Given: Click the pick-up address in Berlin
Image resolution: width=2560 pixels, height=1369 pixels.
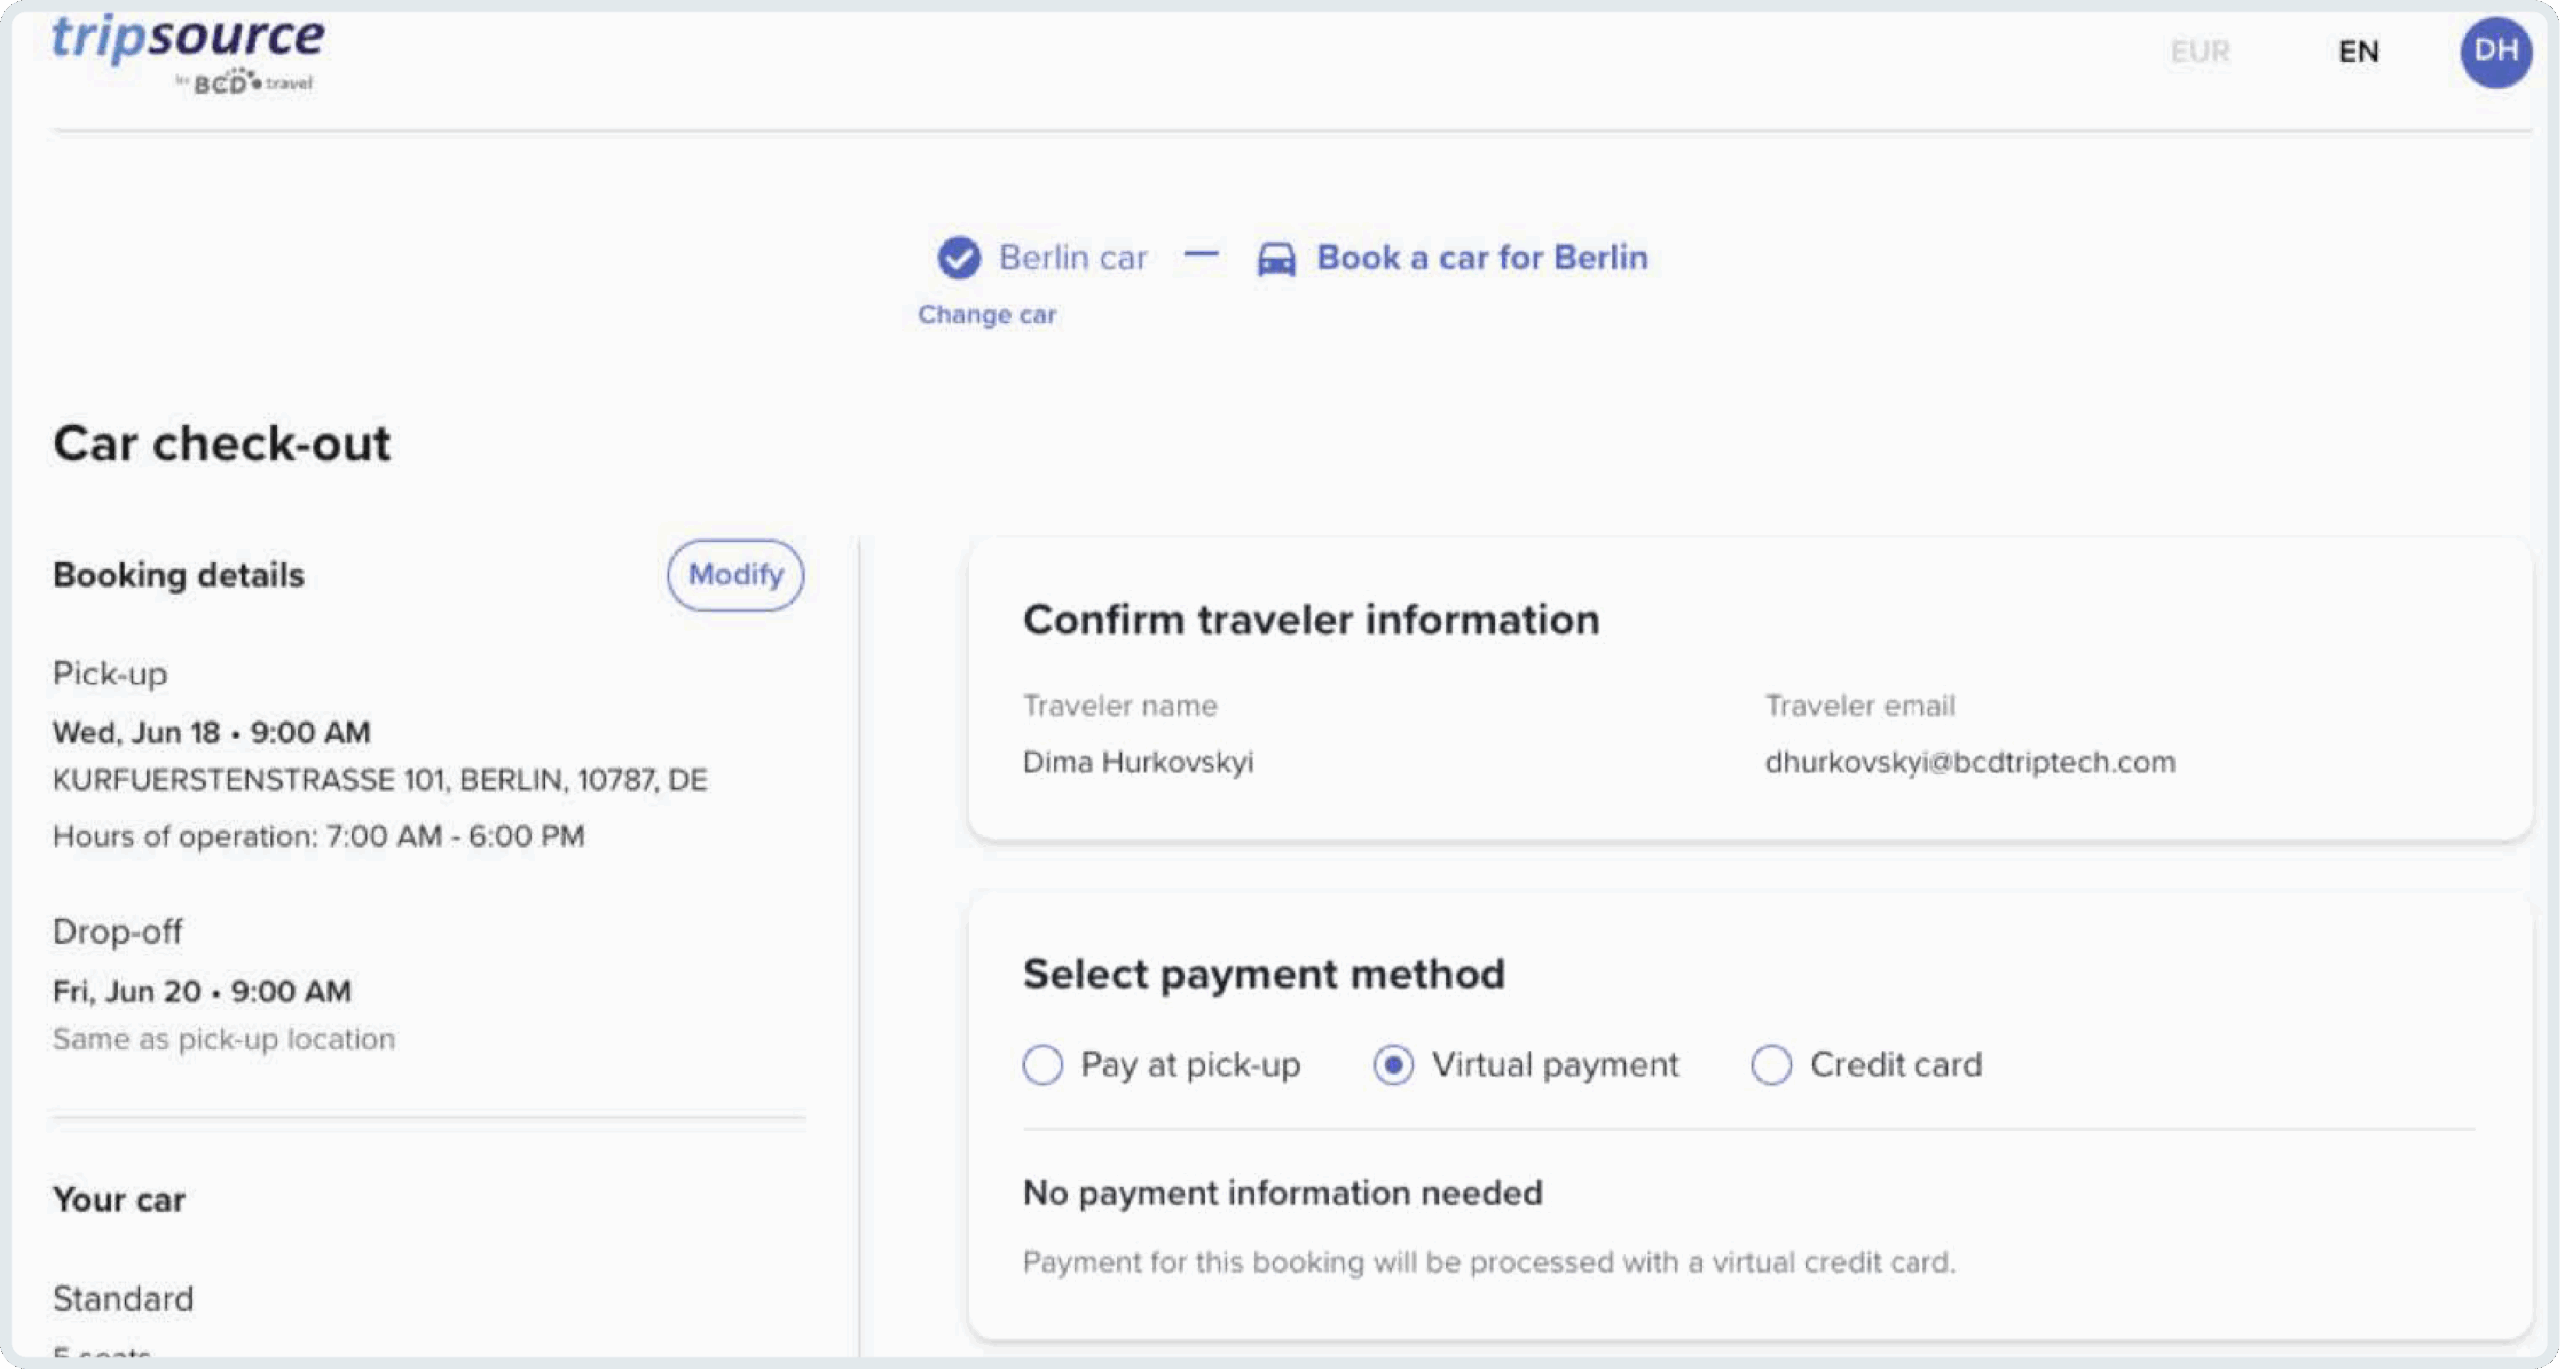Looking at the screenshot, I should tap(380, 780).
